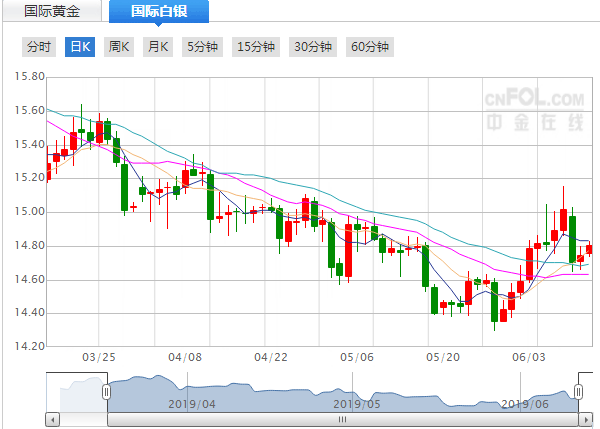Switch to 周K weekly chart
Viewport: 600px width, 429px height.
coord(118,47)
